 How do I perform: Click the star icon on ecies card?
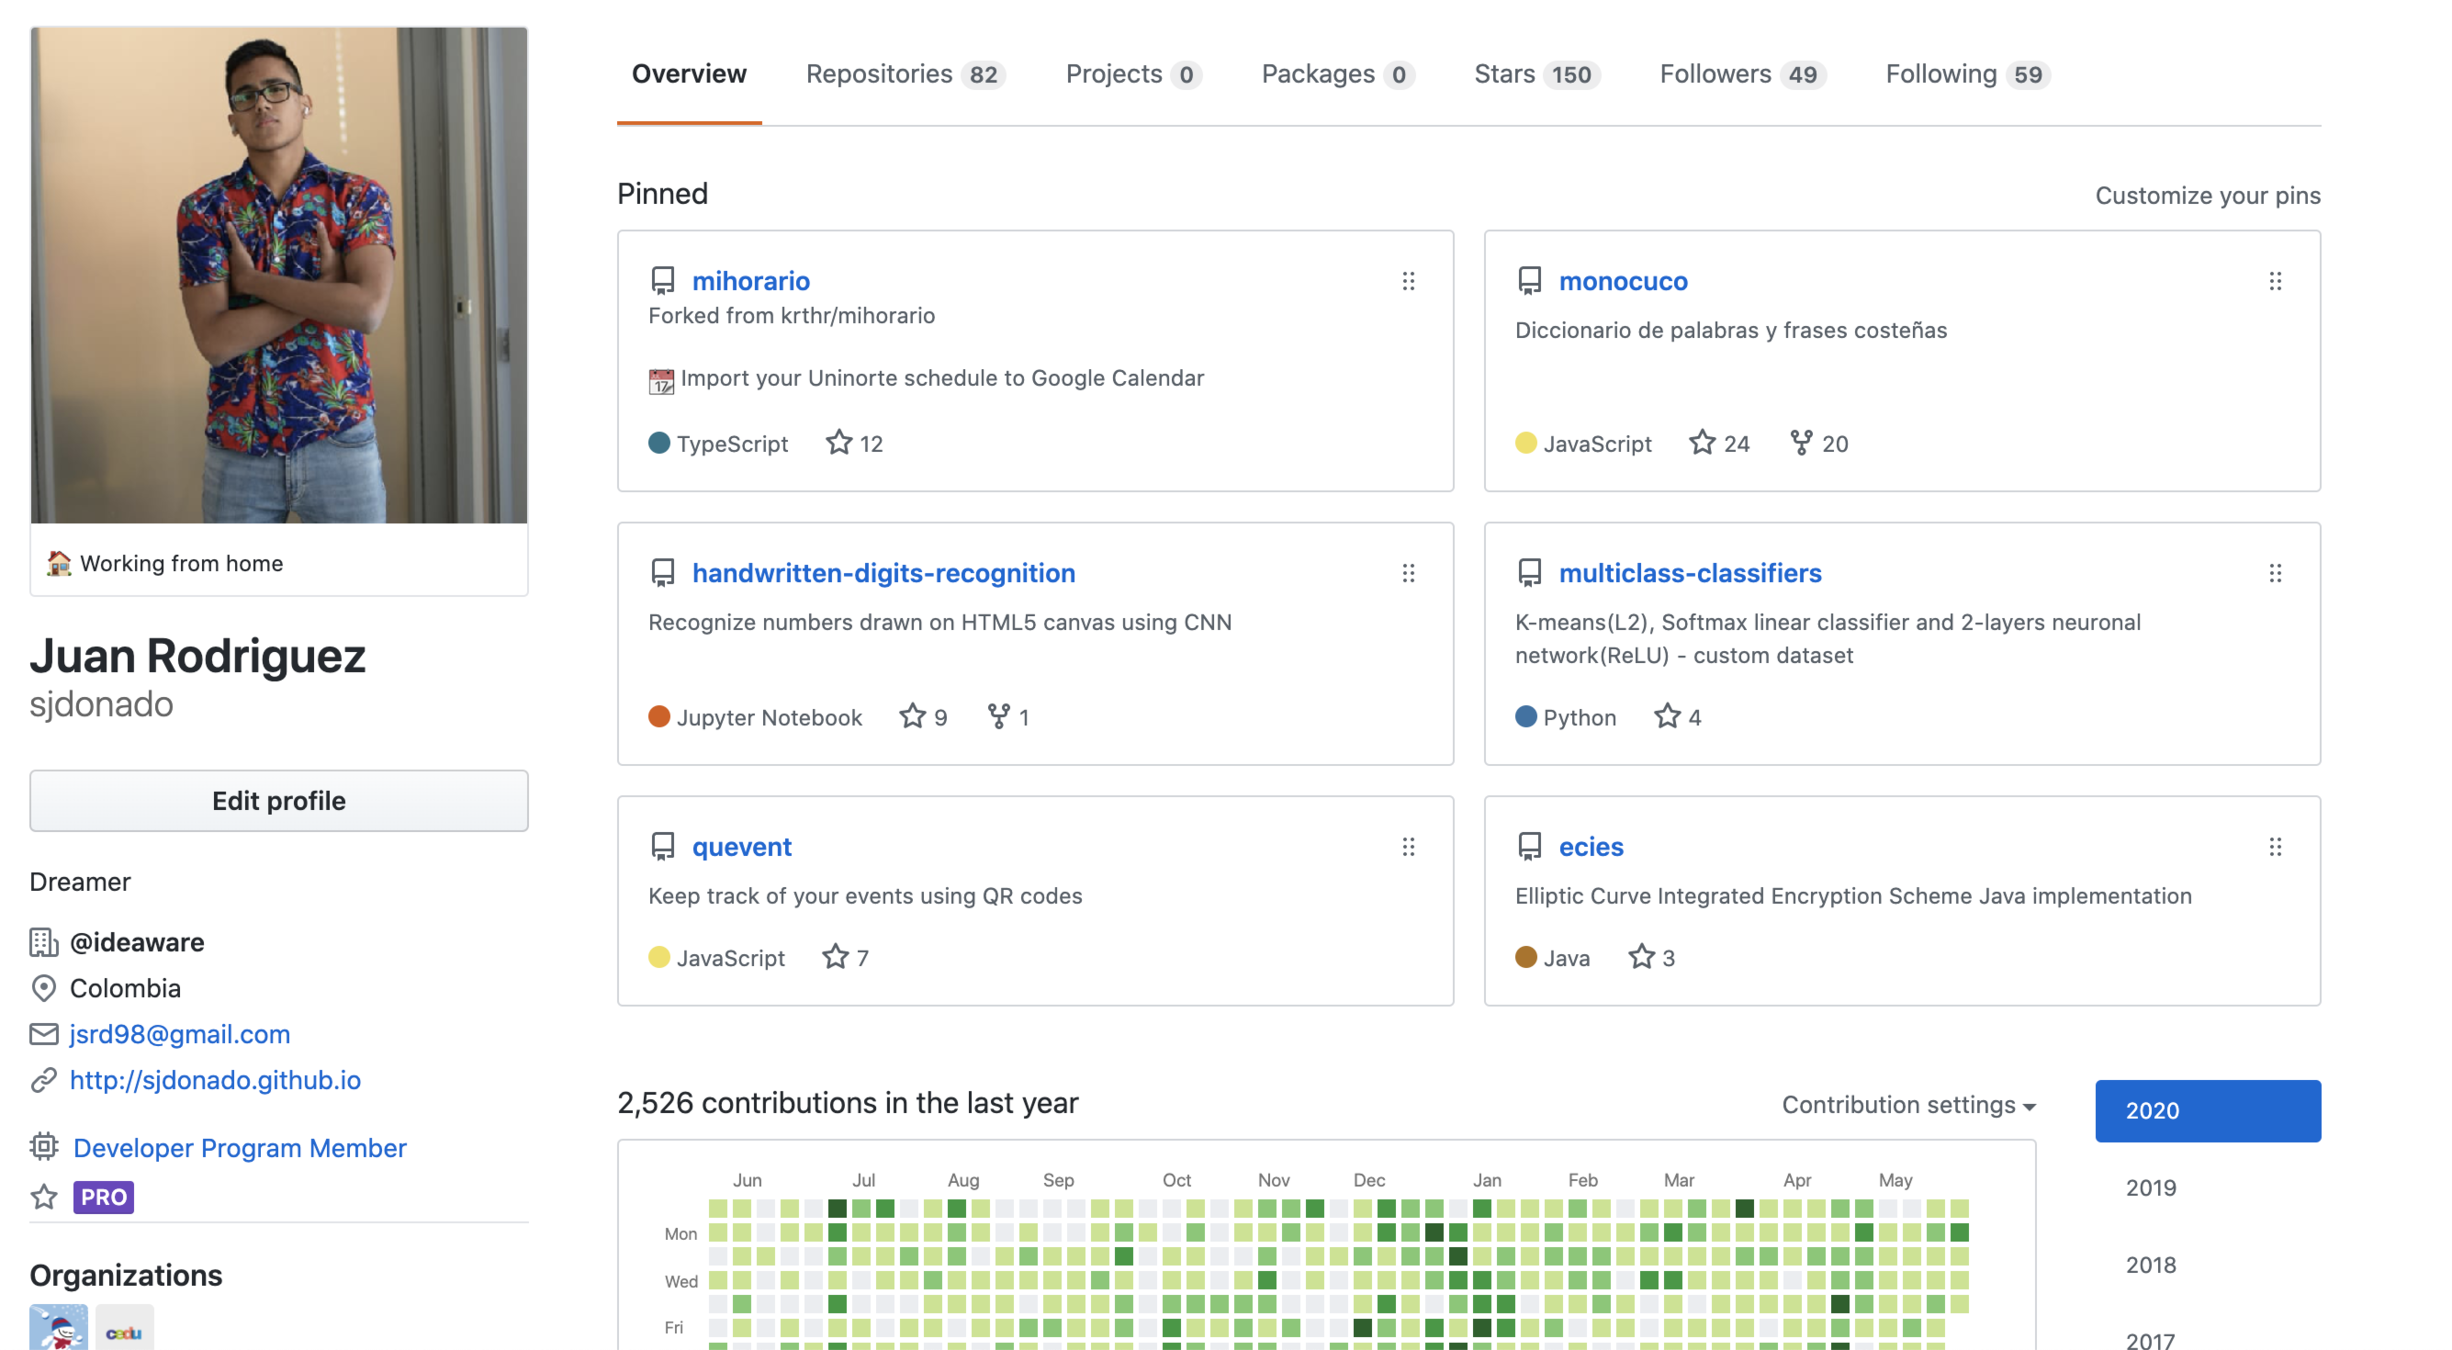coord(1641,957)
